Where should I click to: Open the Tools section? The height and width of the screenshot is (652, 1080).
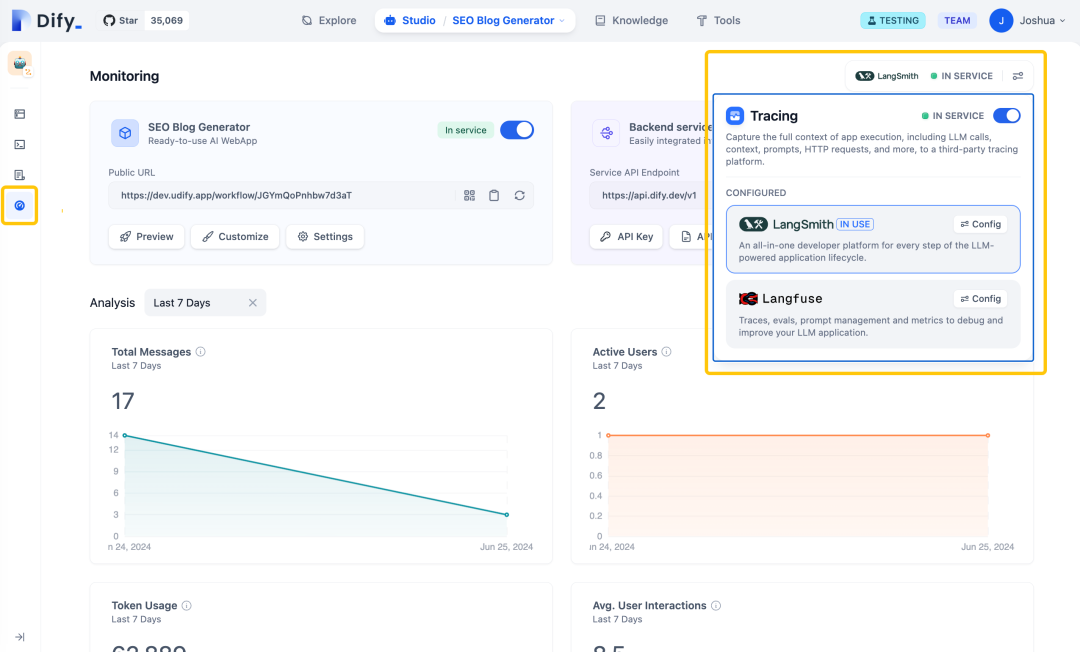718,19
